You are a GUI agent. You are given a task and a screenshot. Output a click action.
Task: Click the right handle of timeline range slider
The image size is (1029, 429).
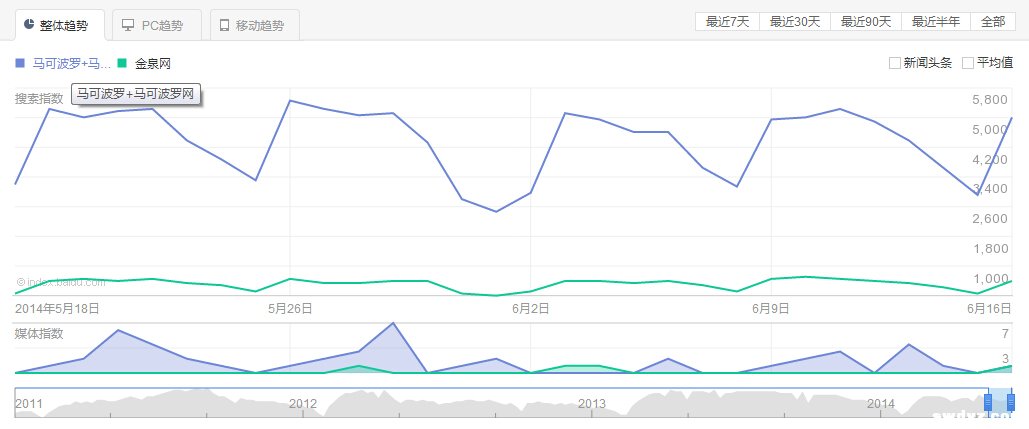(x=1011, y=402)
